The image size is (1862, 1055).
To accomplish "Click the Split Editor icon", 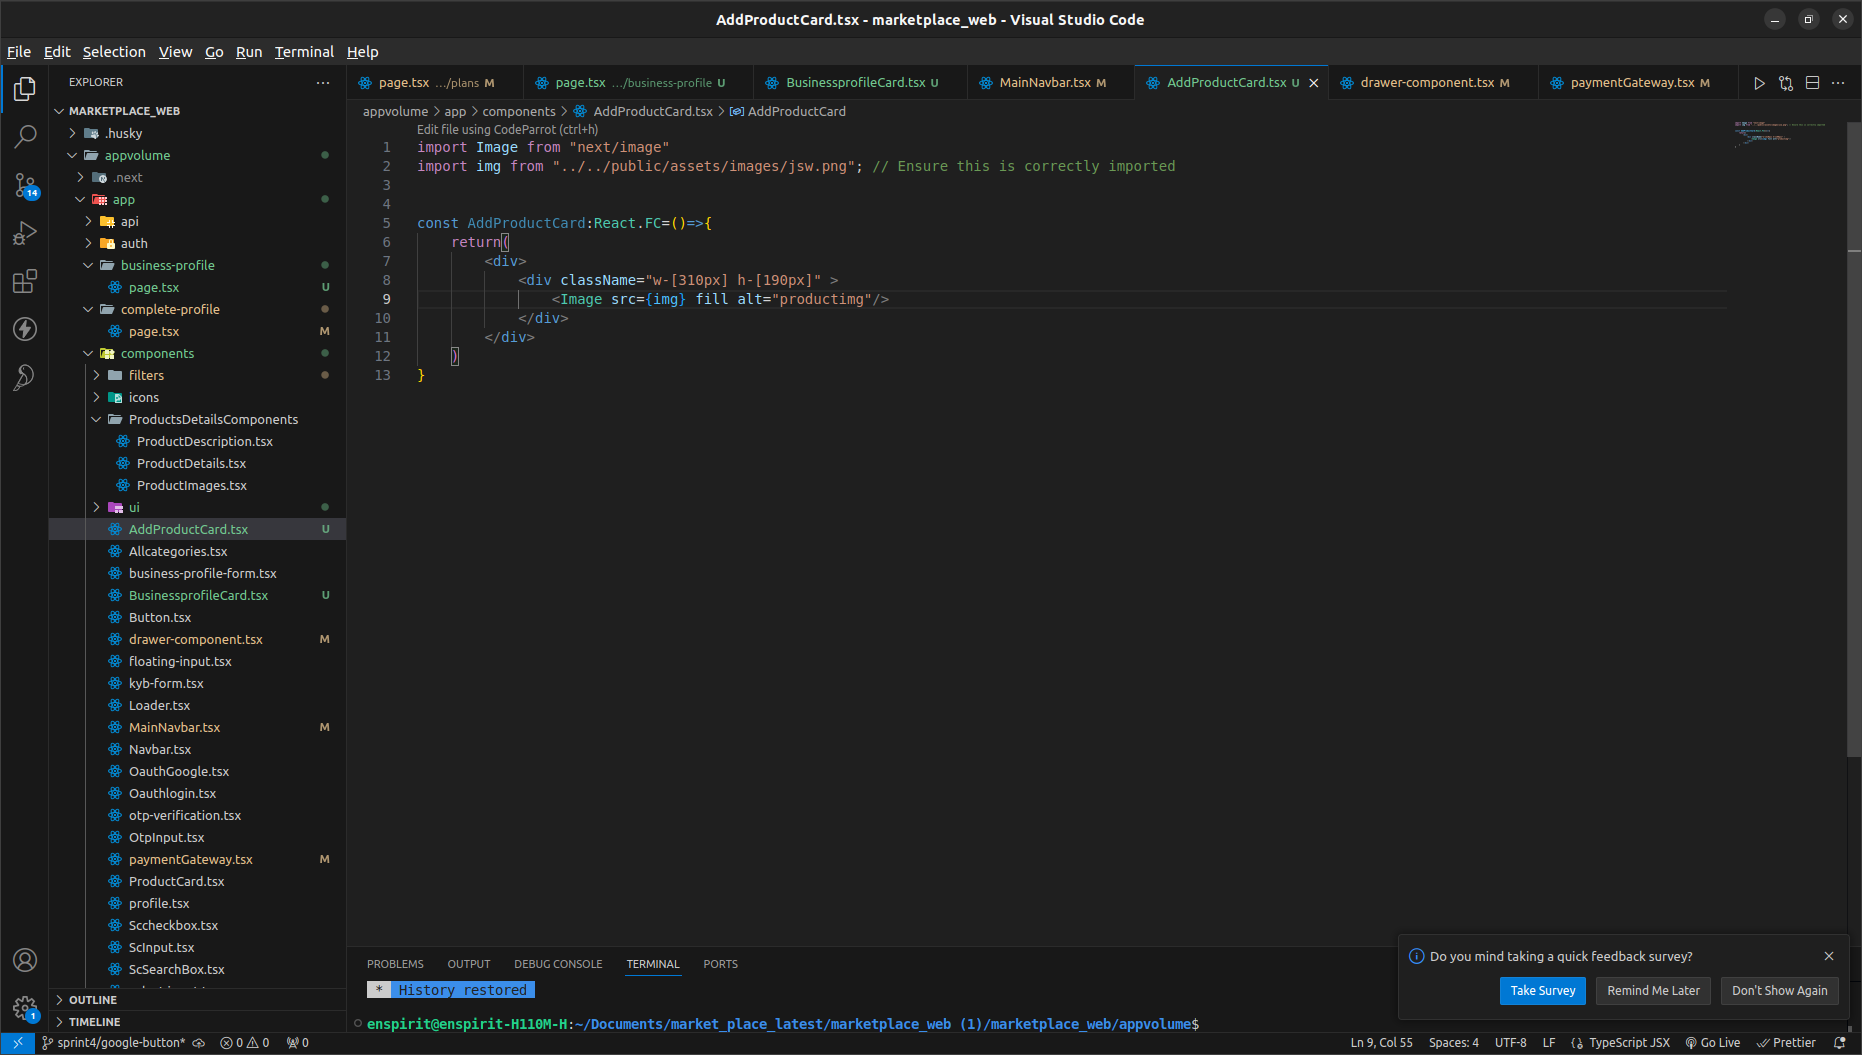I will (1812, 83).
